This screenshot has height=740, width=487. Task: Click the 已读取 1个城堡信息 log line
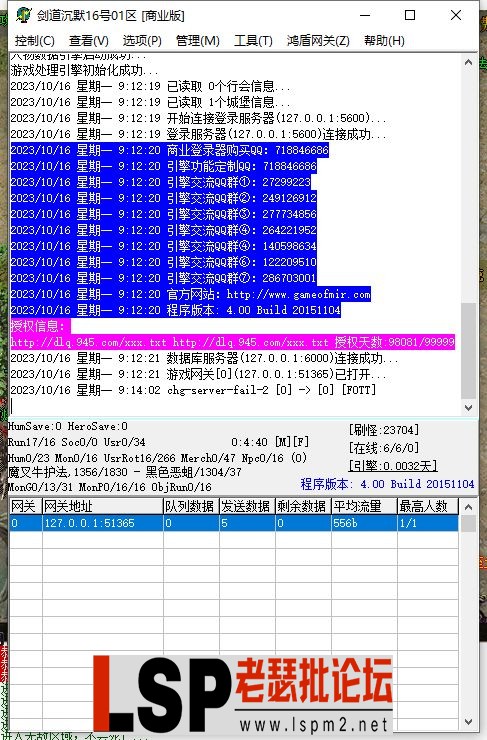tap(151, 102)
